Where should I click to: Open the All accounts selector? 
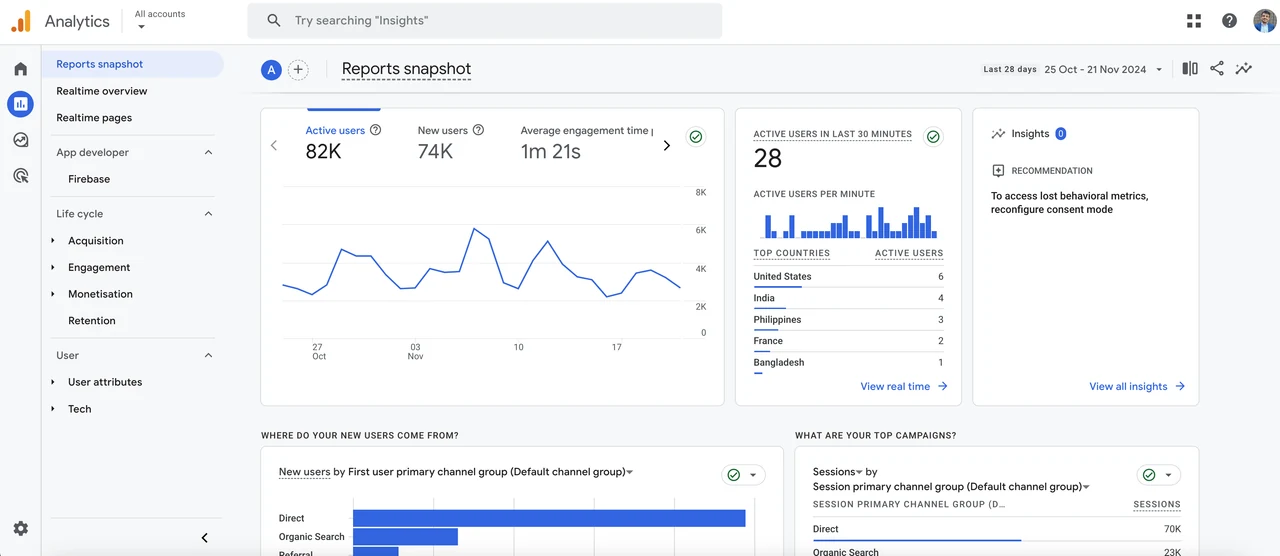click(160, 20)
